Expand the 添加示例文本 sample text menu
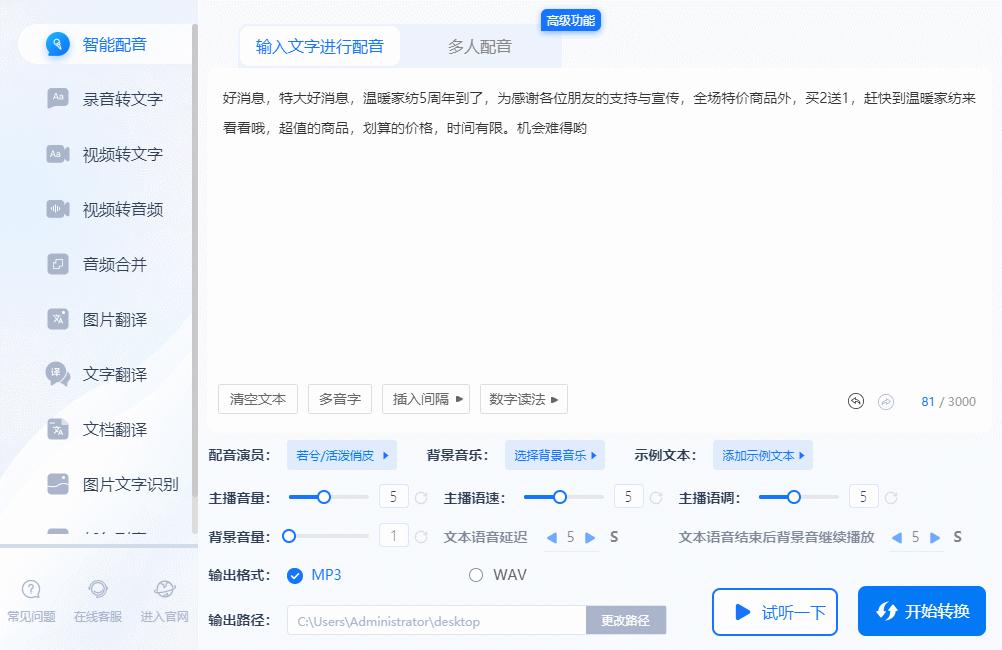 pos(762,455)
